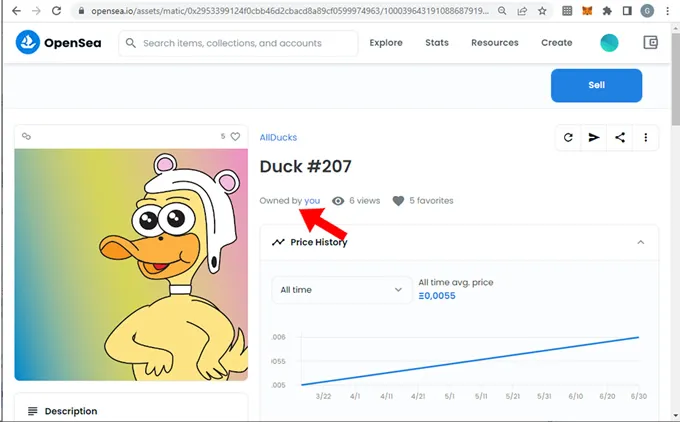Click the OpenSea logo

point(56,43)
